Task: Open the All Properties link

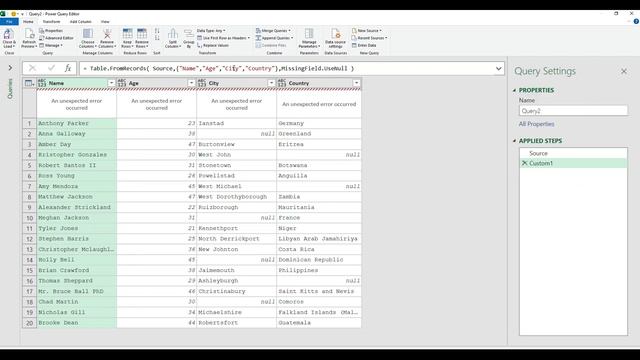Action: [536, 124]
